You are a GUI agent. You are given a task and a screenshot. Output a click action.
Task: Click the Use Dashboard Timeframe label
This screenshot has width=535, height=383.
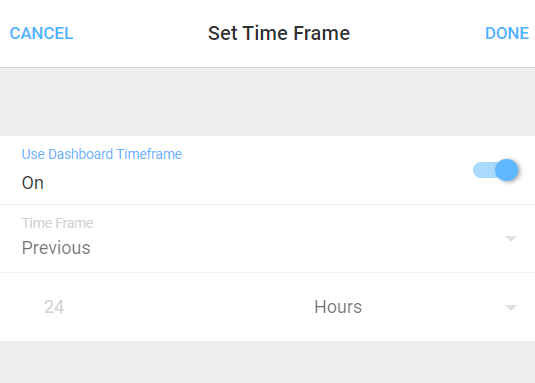click(x=102, y=154)
